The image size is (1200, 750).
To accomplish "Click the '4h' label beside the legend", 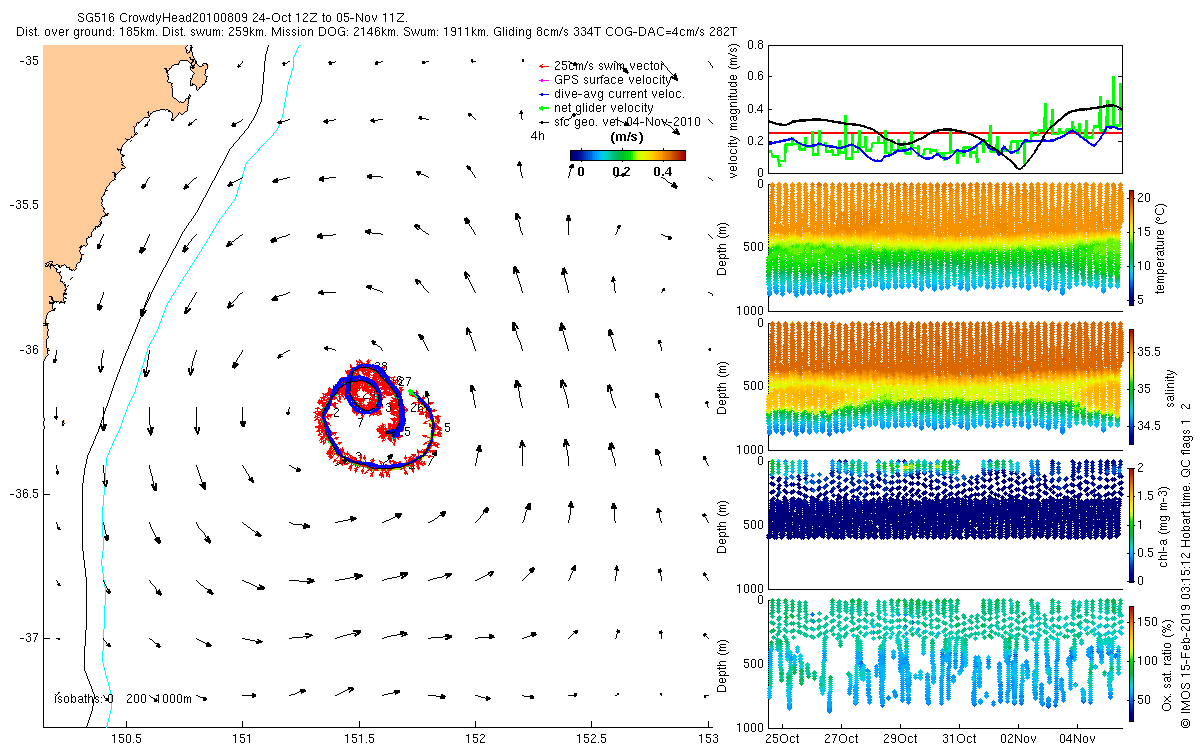I will click(537, 136).
